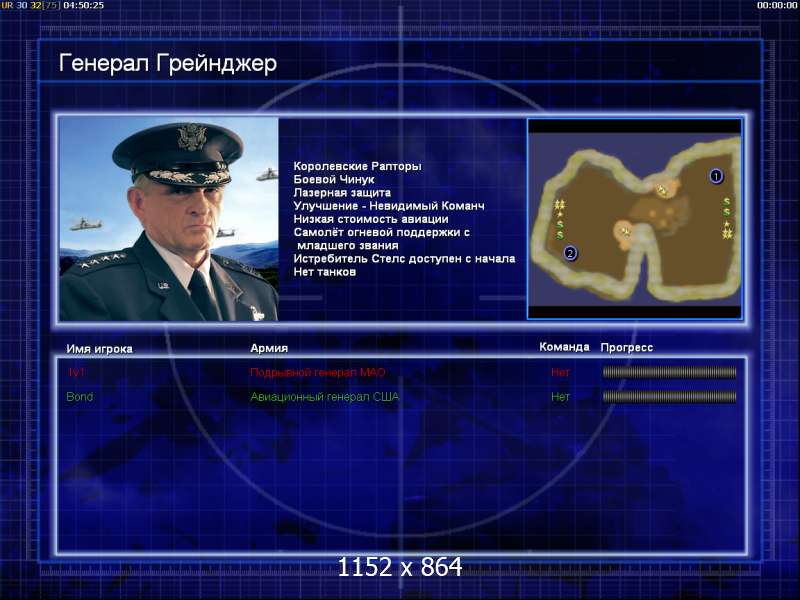Click the 'Имя игрока' column header
800x600 pixels.
click(99, 349)
